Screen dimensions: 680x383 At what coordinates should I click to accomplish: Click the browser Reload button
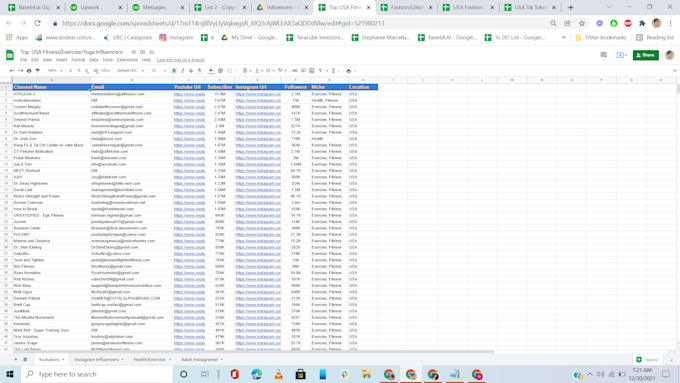click(x=37, y=23)
